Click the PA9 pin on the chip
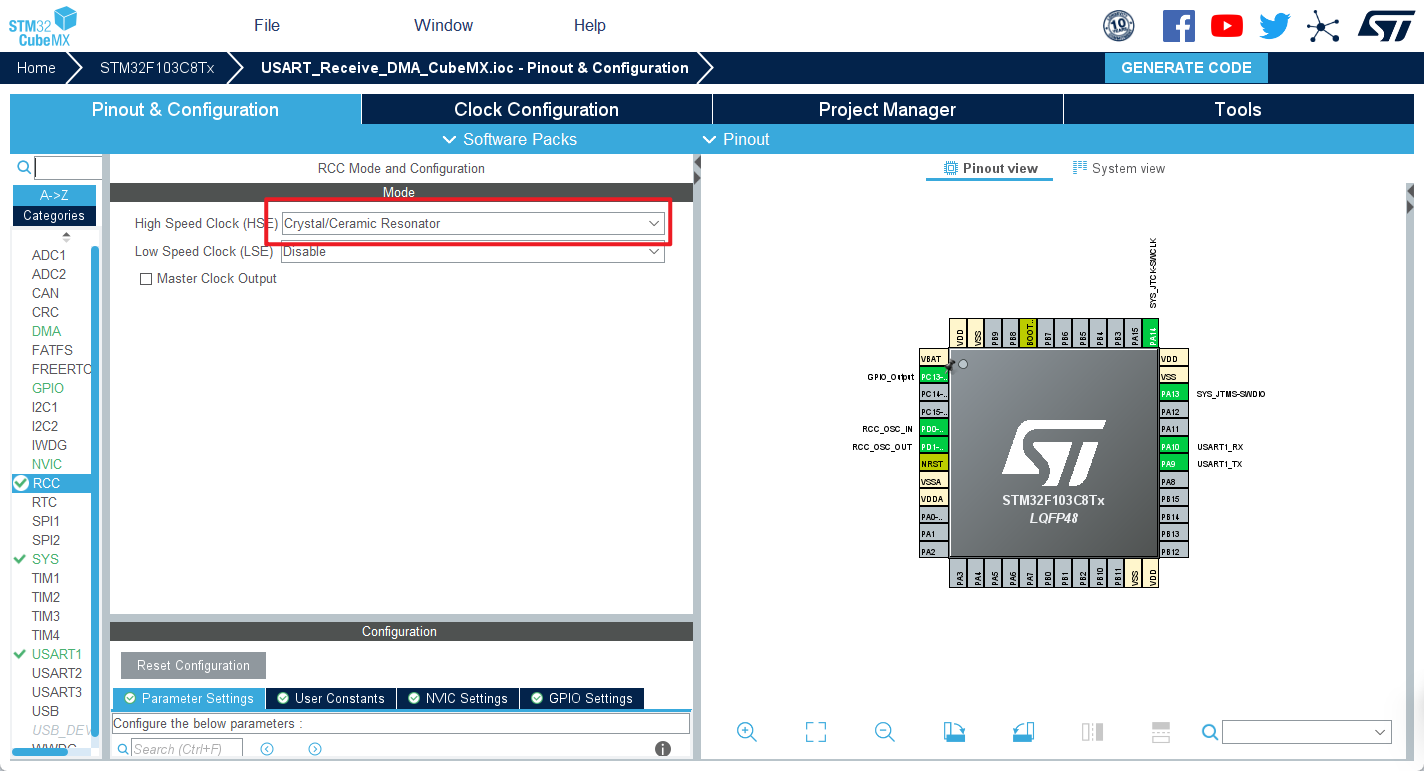1424x771 pixels. click(x=1174, y=464)
